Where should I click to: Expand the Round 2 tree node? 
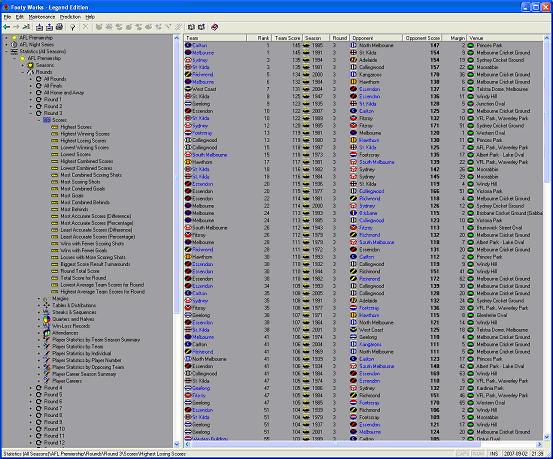(31, 107)
